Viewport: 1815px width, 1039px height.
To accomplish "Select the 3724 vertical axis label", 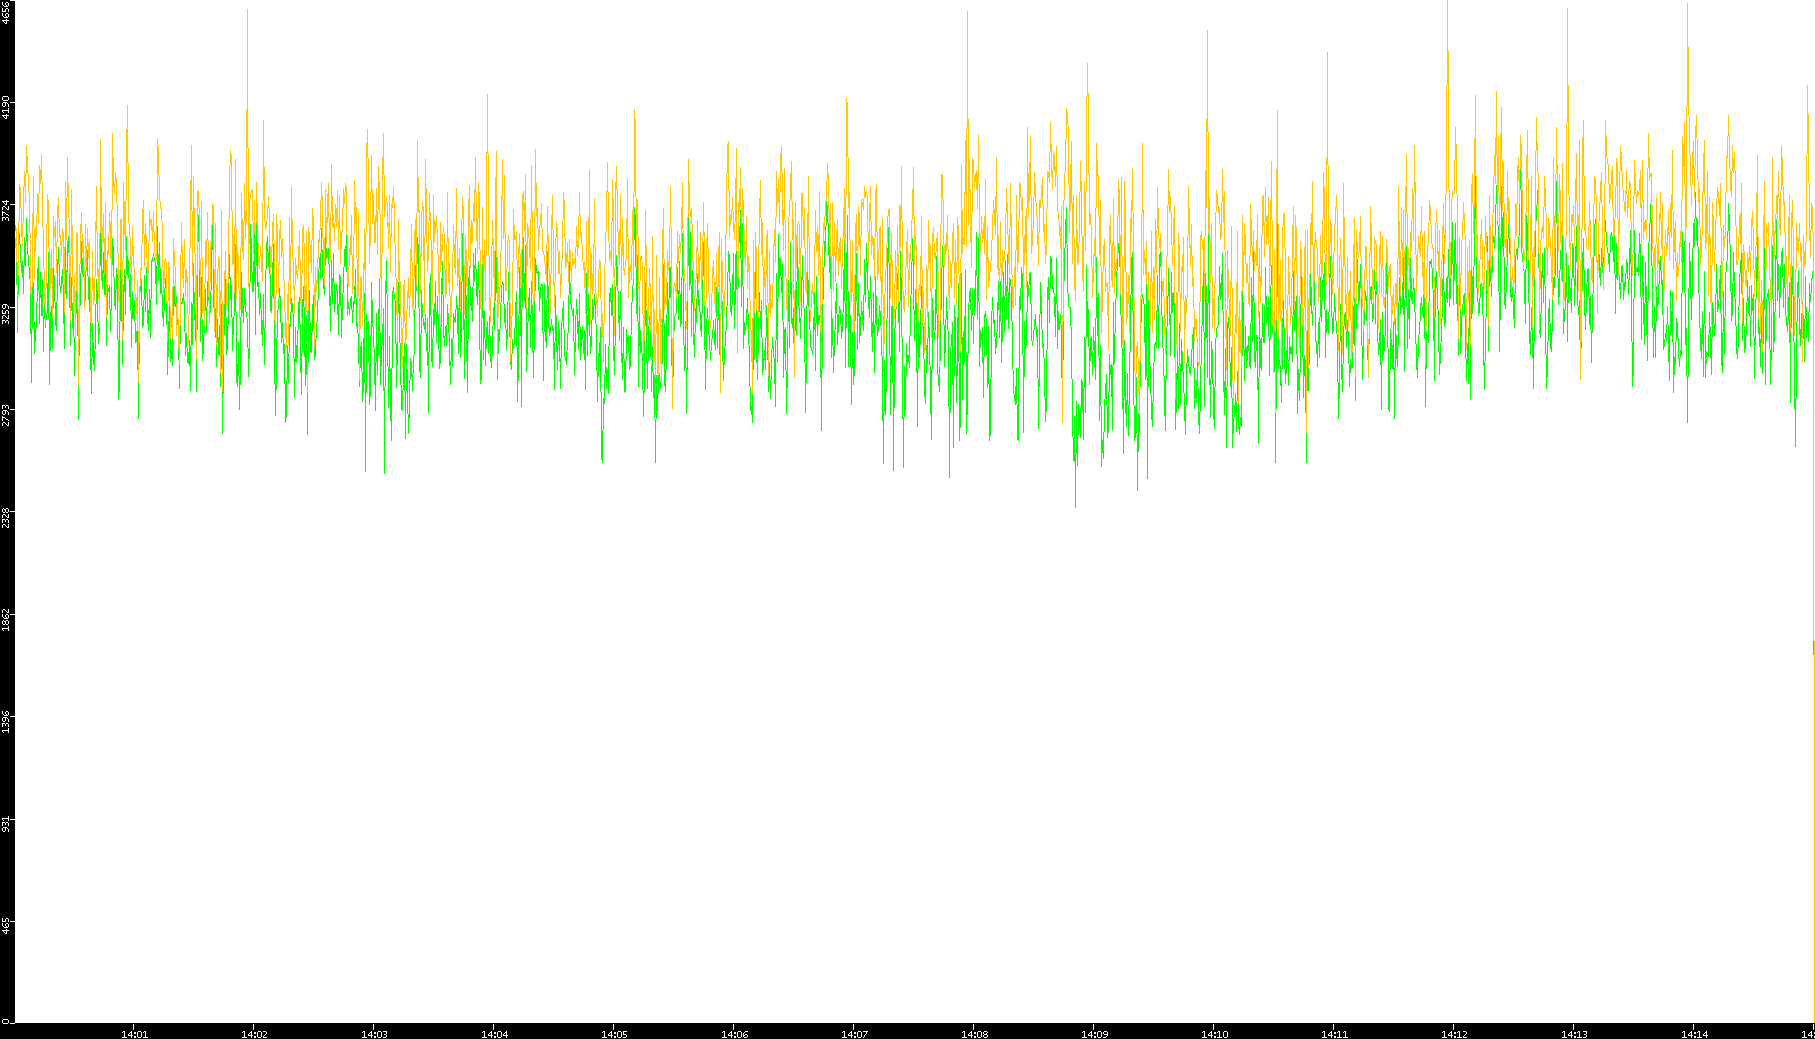I will tap(7, 210).
